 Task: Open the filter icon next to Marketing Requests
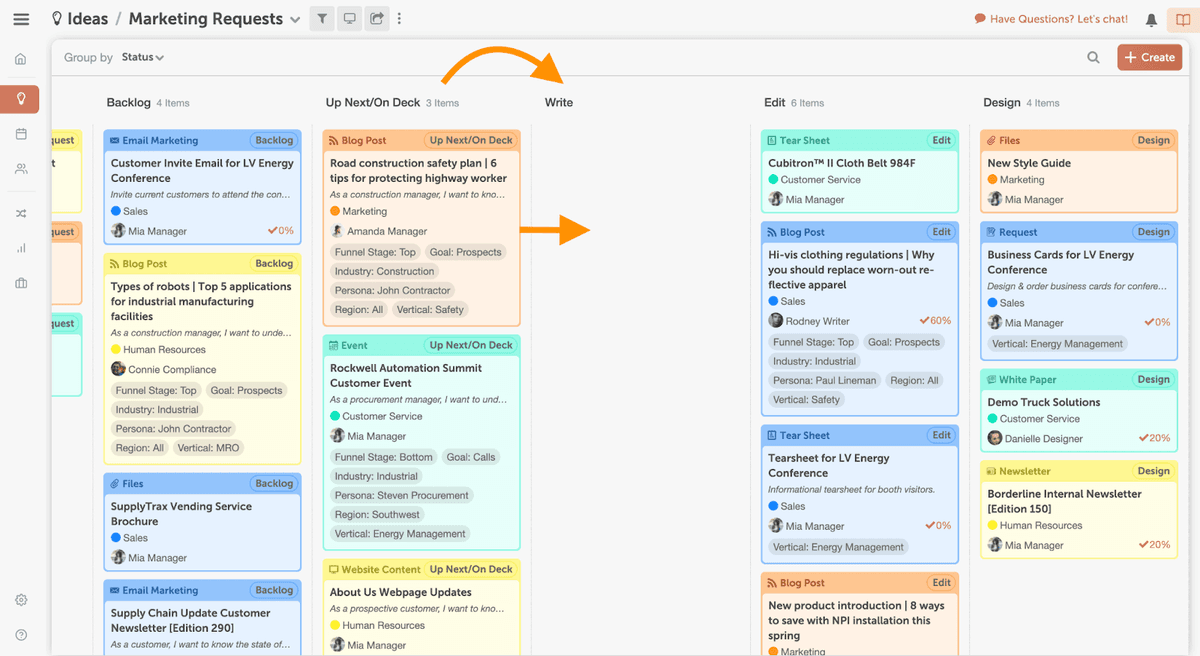click(321, 18)
